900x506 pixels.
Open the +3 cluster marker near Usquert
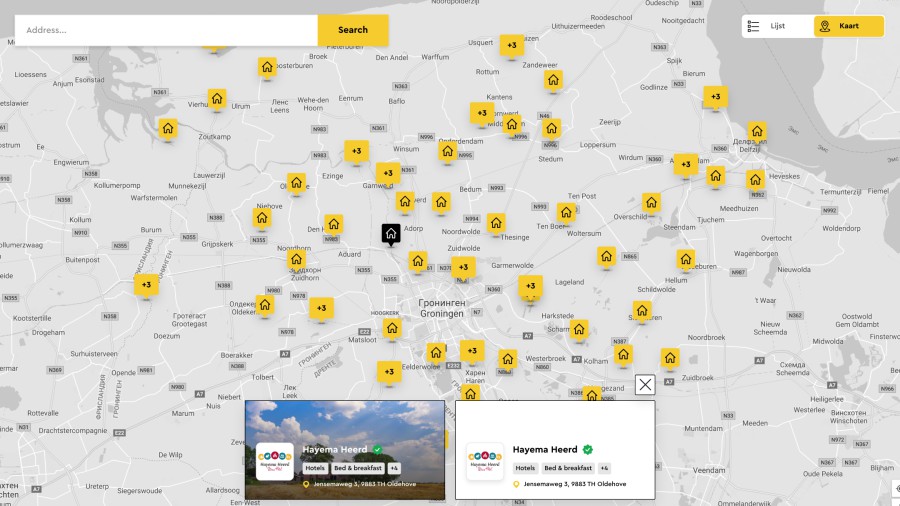point(511,45)
